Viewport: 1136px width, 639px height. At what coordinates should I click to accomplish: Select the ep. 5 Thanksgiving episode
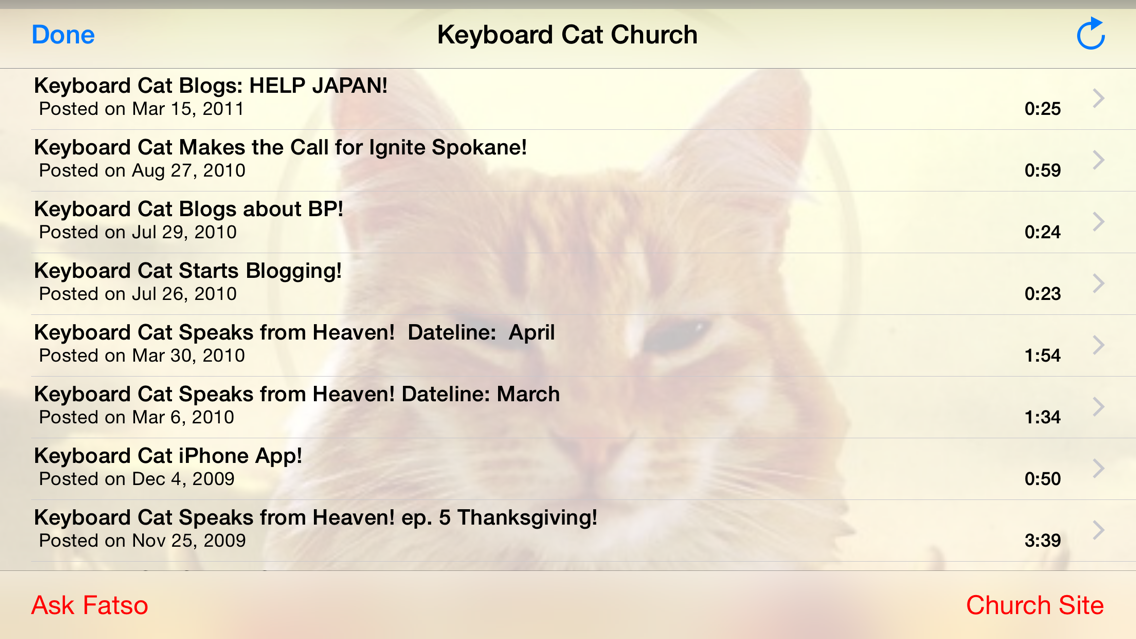(x=568, y=530)
